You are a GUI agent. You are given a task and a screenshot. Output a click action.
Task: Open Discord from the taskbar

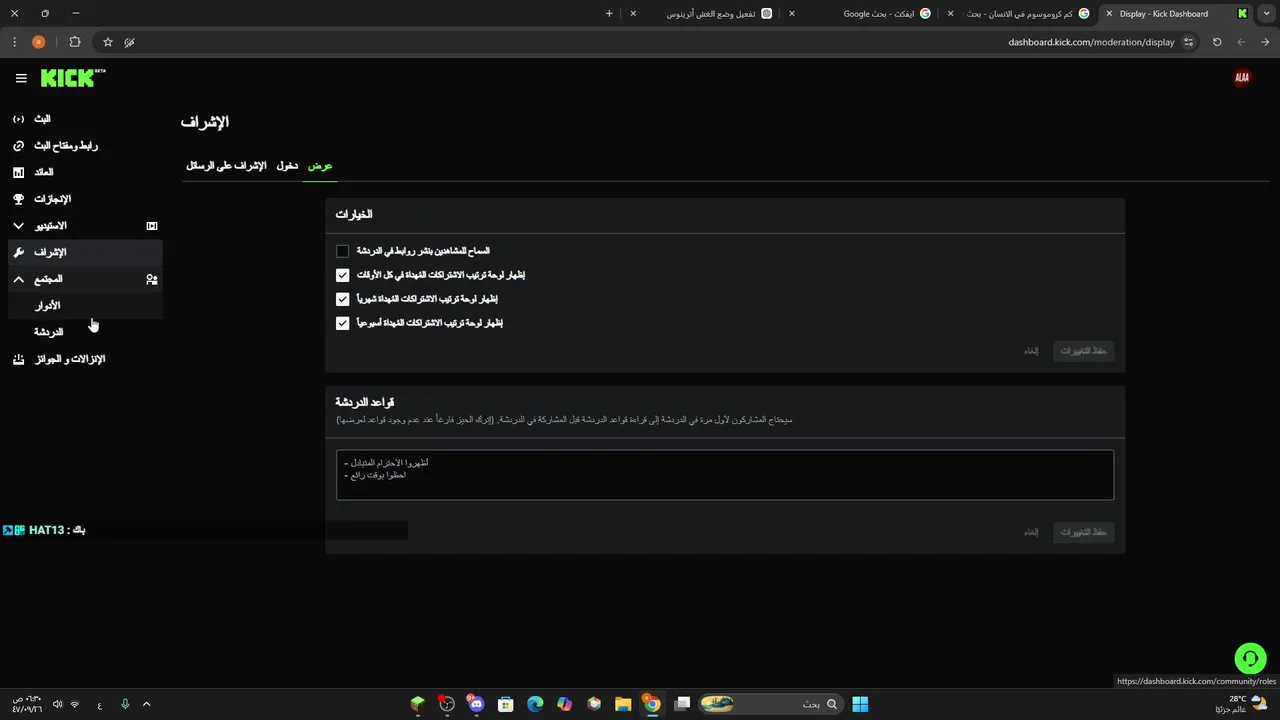476,704
